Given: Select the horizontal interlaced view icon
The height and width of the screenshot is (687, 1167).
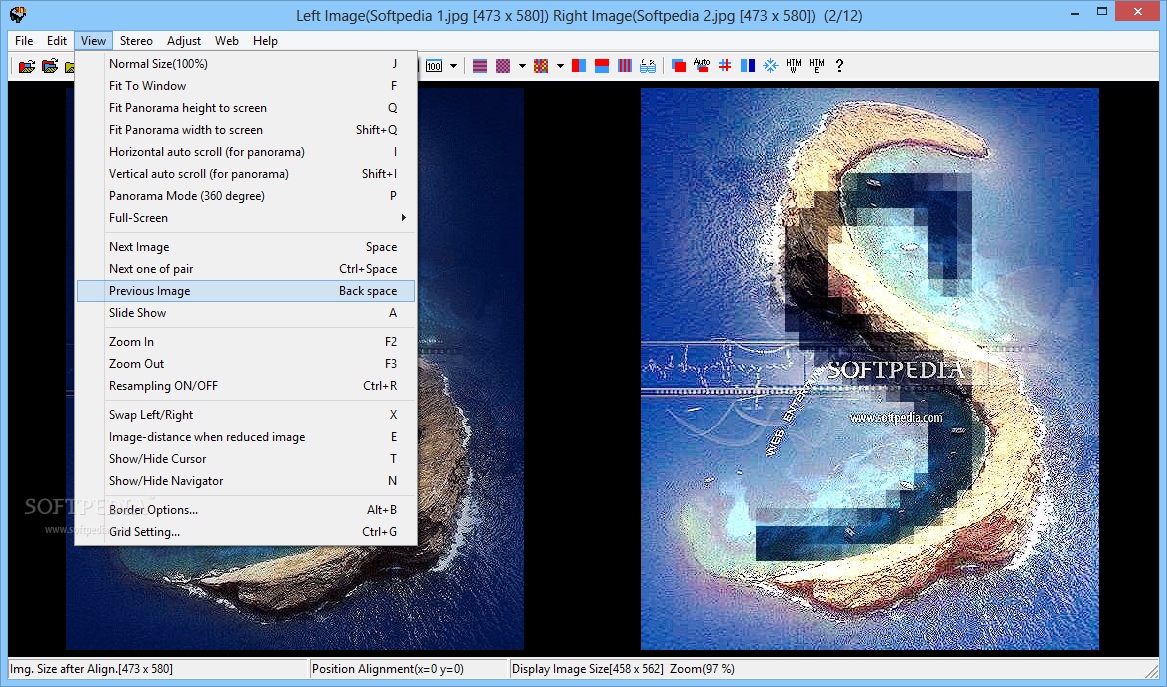Looking at the screenshot, I should coord(480,66).
